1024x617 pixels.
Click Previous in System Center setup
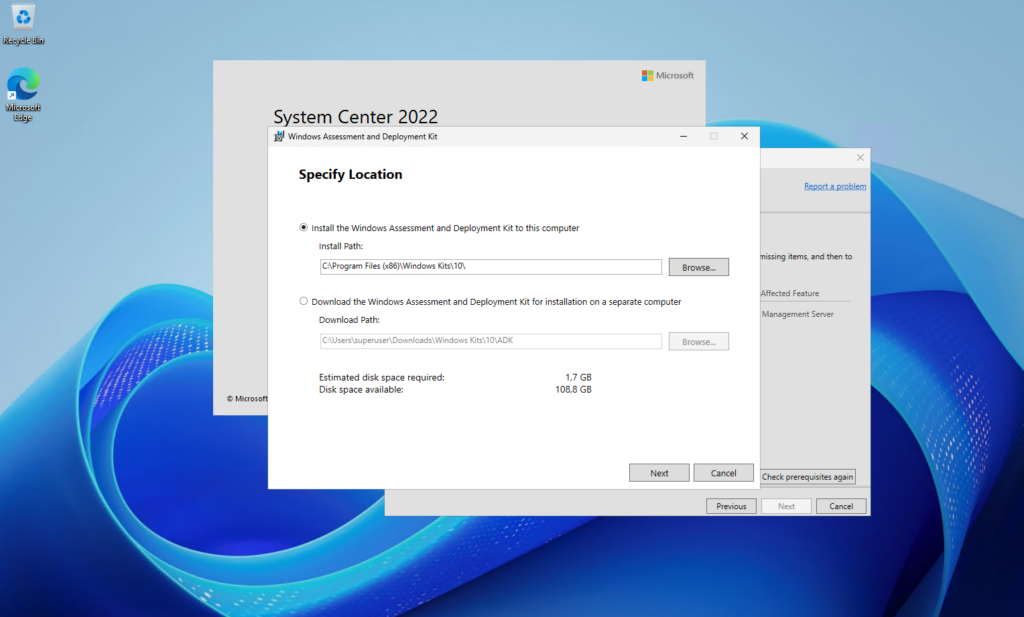pyautogui.click(x=731, y=506)
